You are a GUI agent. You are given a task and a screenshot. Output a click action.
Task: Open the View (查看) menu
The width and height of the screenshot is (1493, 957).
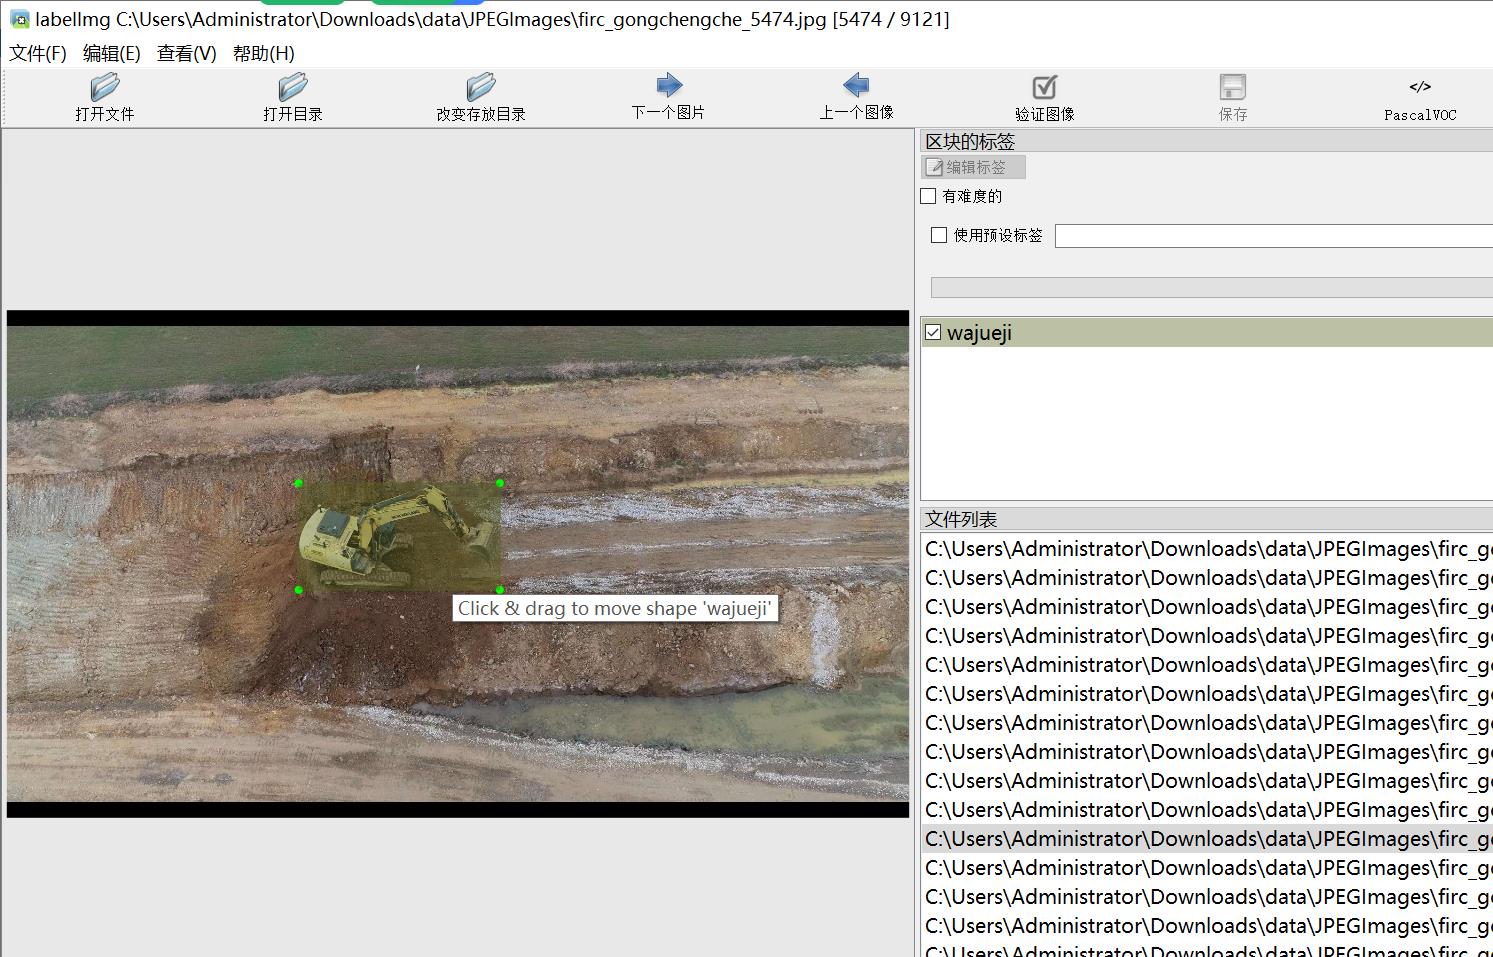(x=186, y=53)
